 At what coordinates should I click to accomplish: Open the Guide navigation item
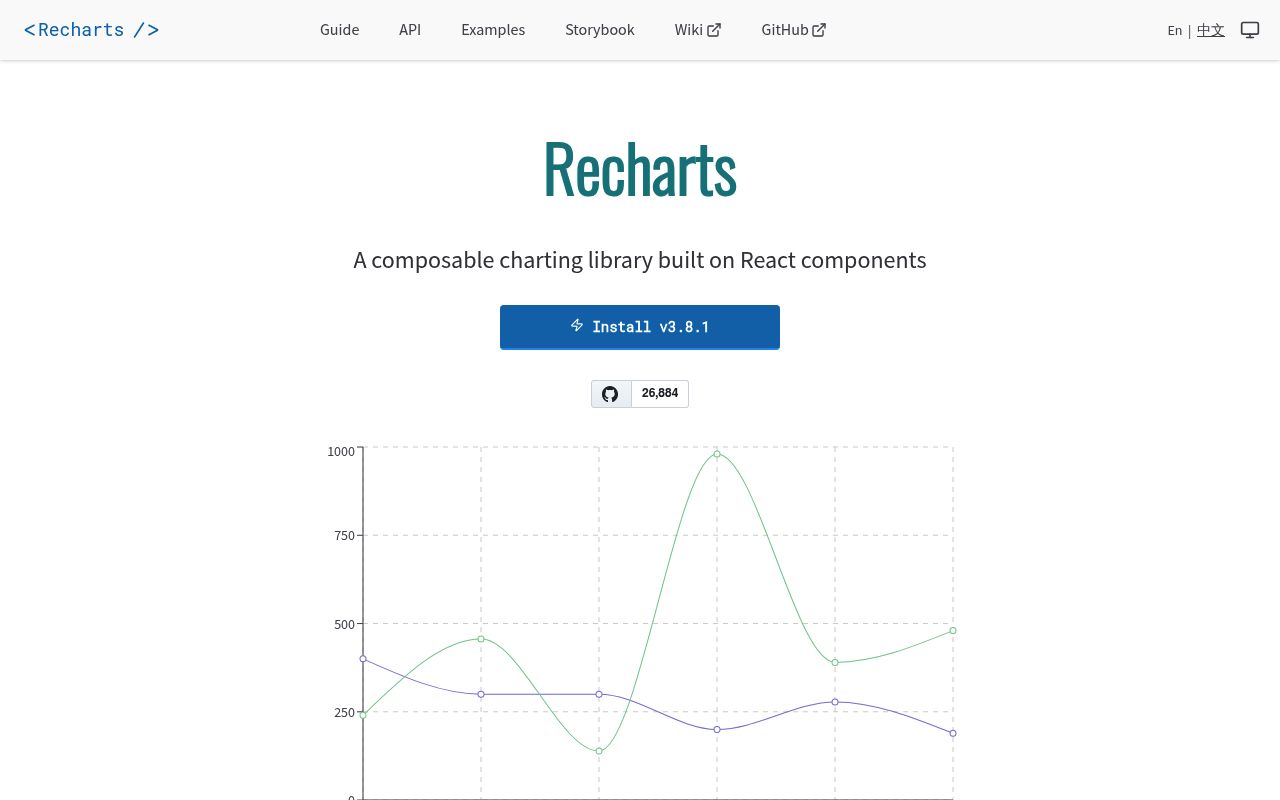click(339, 29)
